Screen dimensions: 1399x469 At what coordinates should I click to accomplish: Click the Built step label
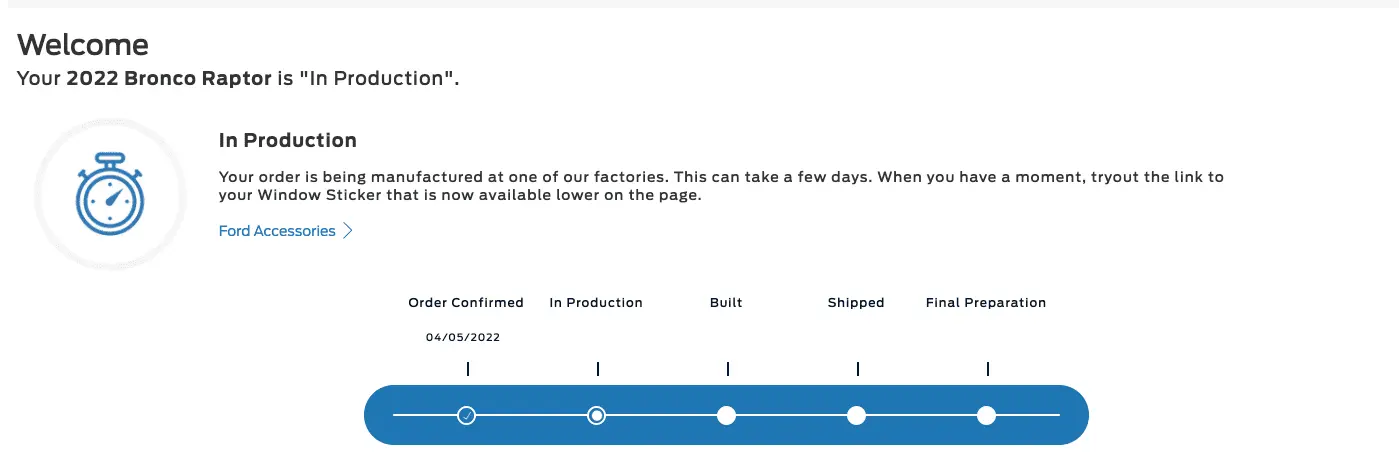pos(726,302)
